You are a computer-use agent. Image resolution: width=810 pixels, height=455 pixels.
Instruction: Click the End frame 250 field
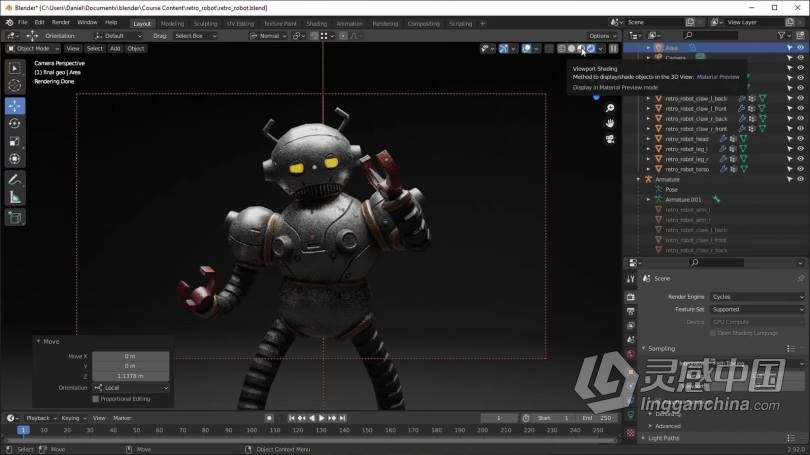598,418
